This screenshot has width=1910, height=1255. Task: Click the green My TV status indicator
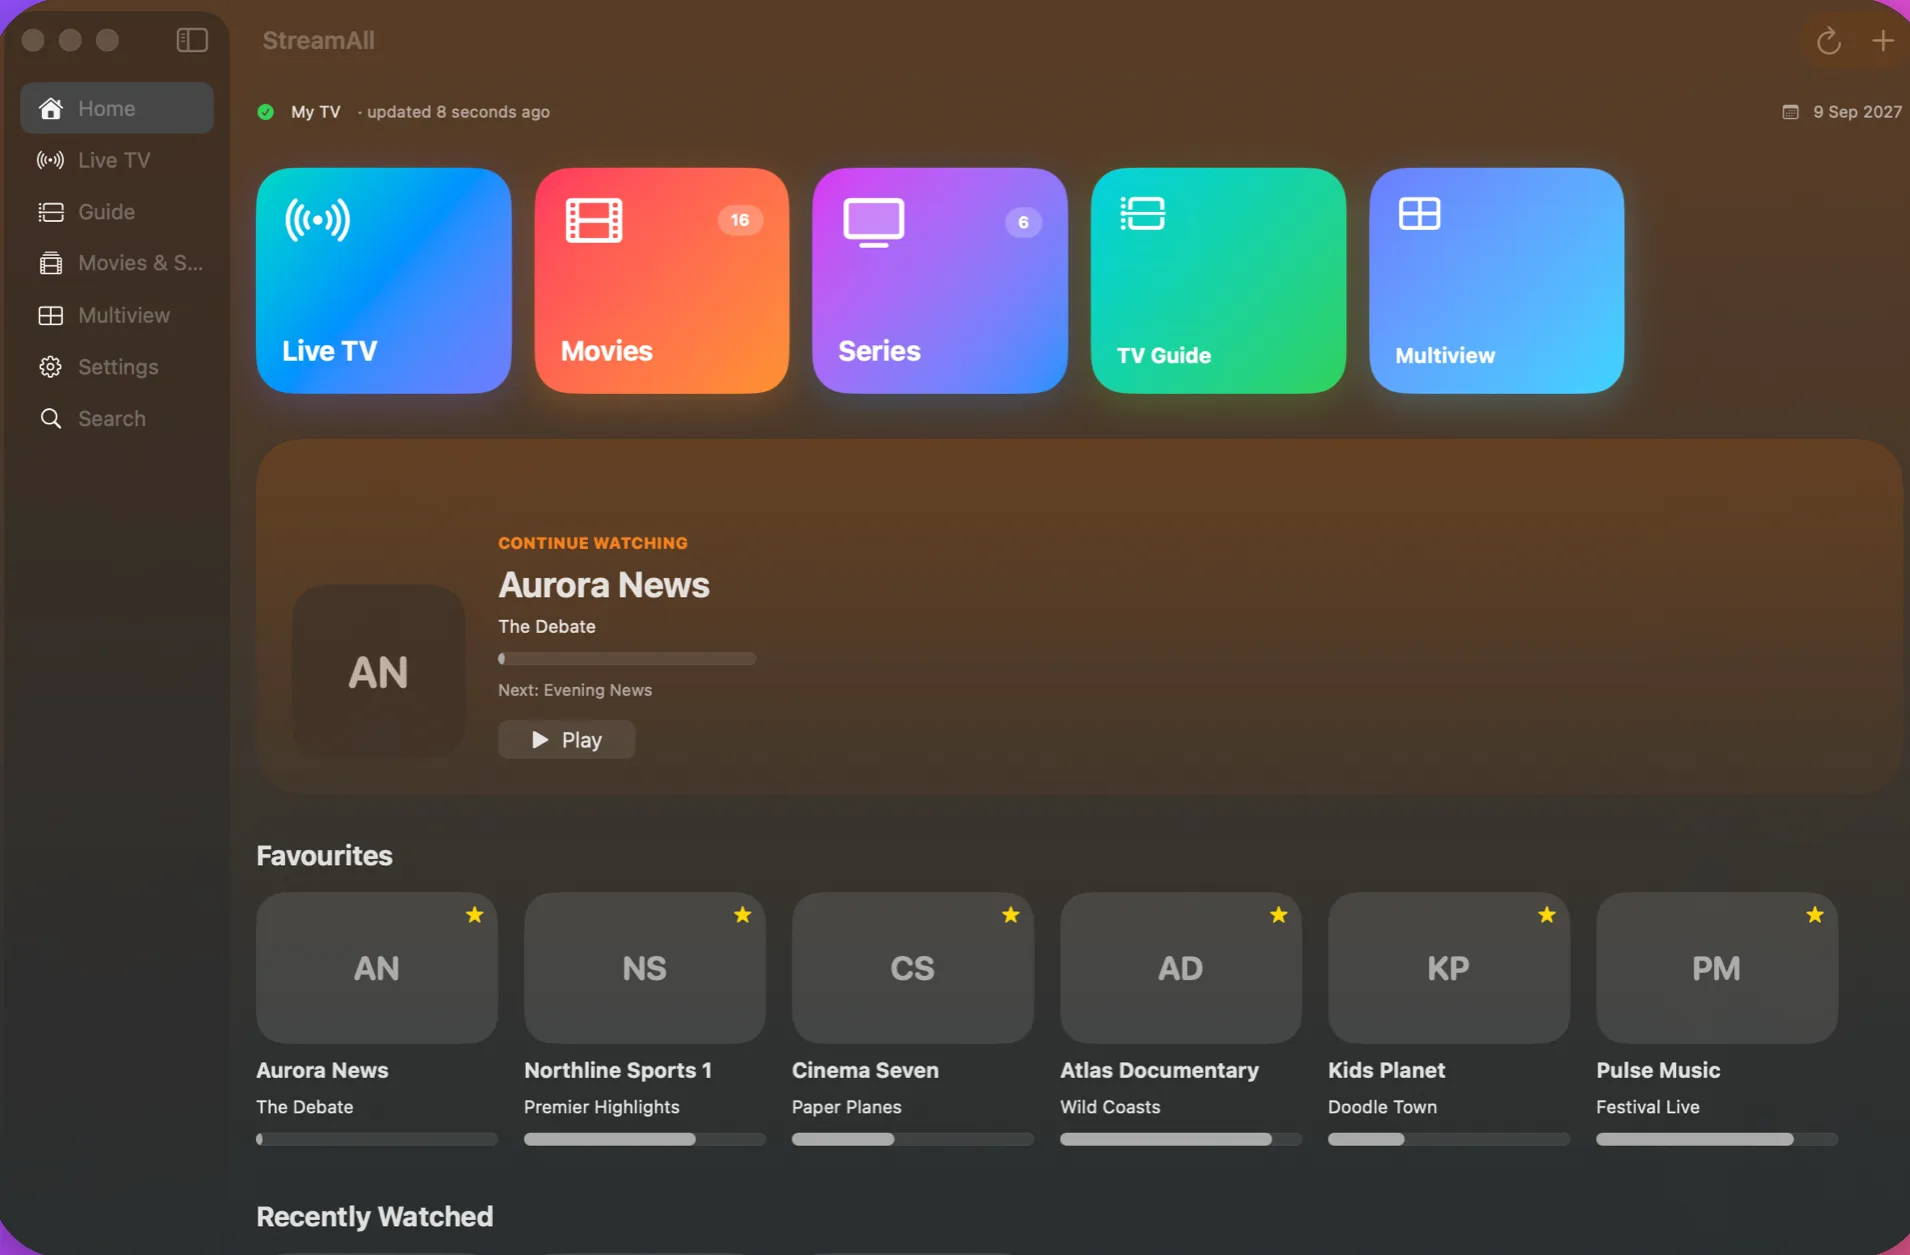[266, 112]
